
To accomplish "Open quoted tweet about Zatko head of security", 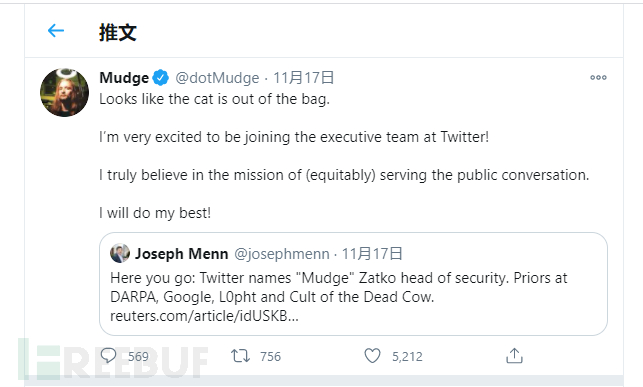I will (x=353, y=284).
